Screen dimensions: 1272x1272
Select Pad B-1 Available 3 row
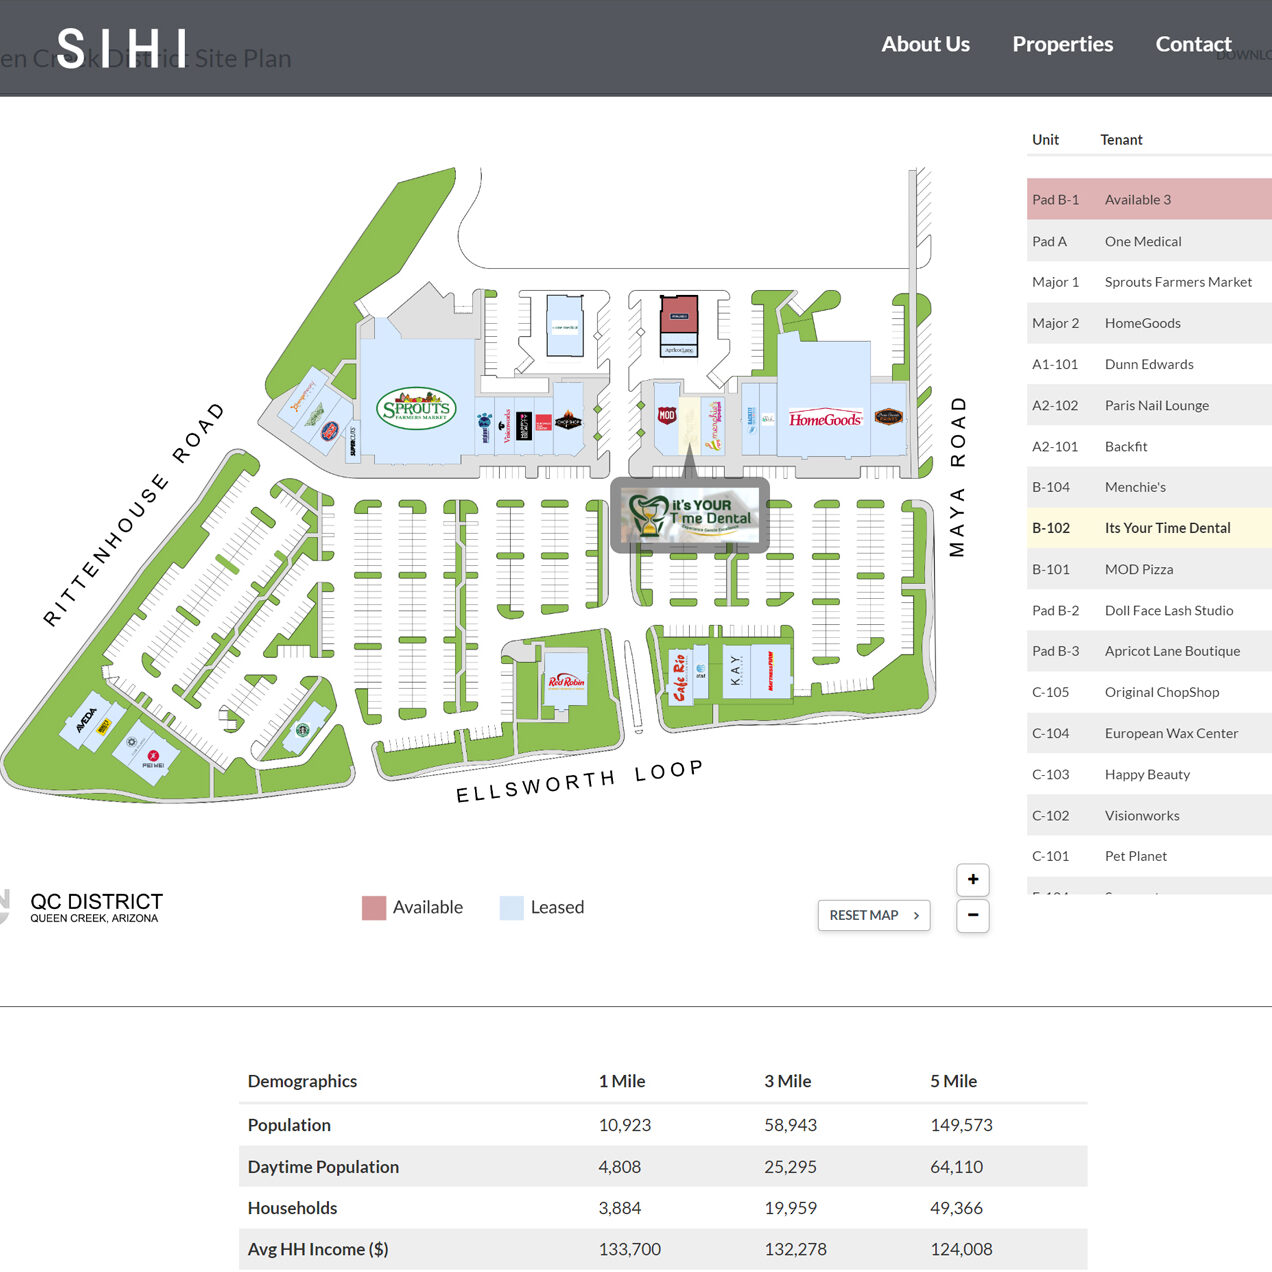click(x=1148, y=199)
